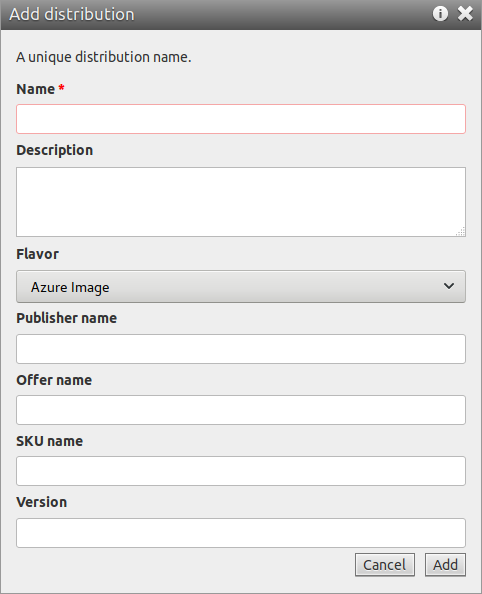This screenshot has width=482, height=594.
Task: Click the Publisher name label
Action: point(67,318)
